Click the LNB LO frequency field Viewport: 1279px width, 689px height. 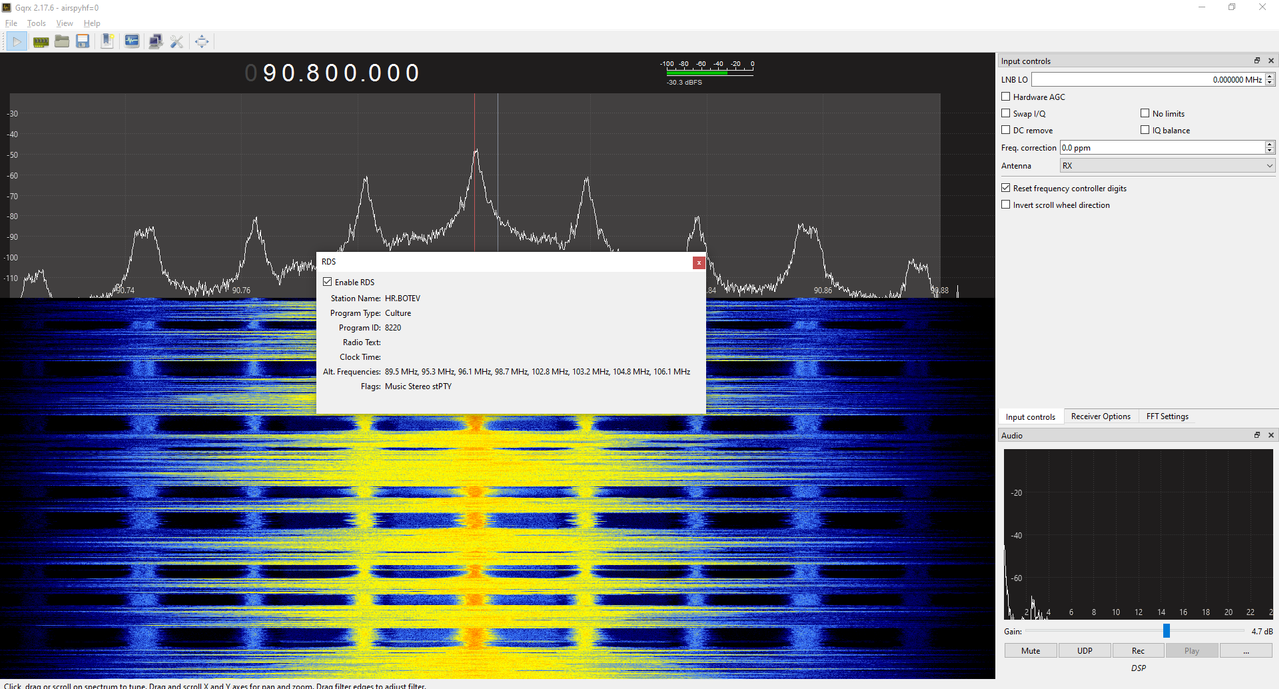(1148, 79)
